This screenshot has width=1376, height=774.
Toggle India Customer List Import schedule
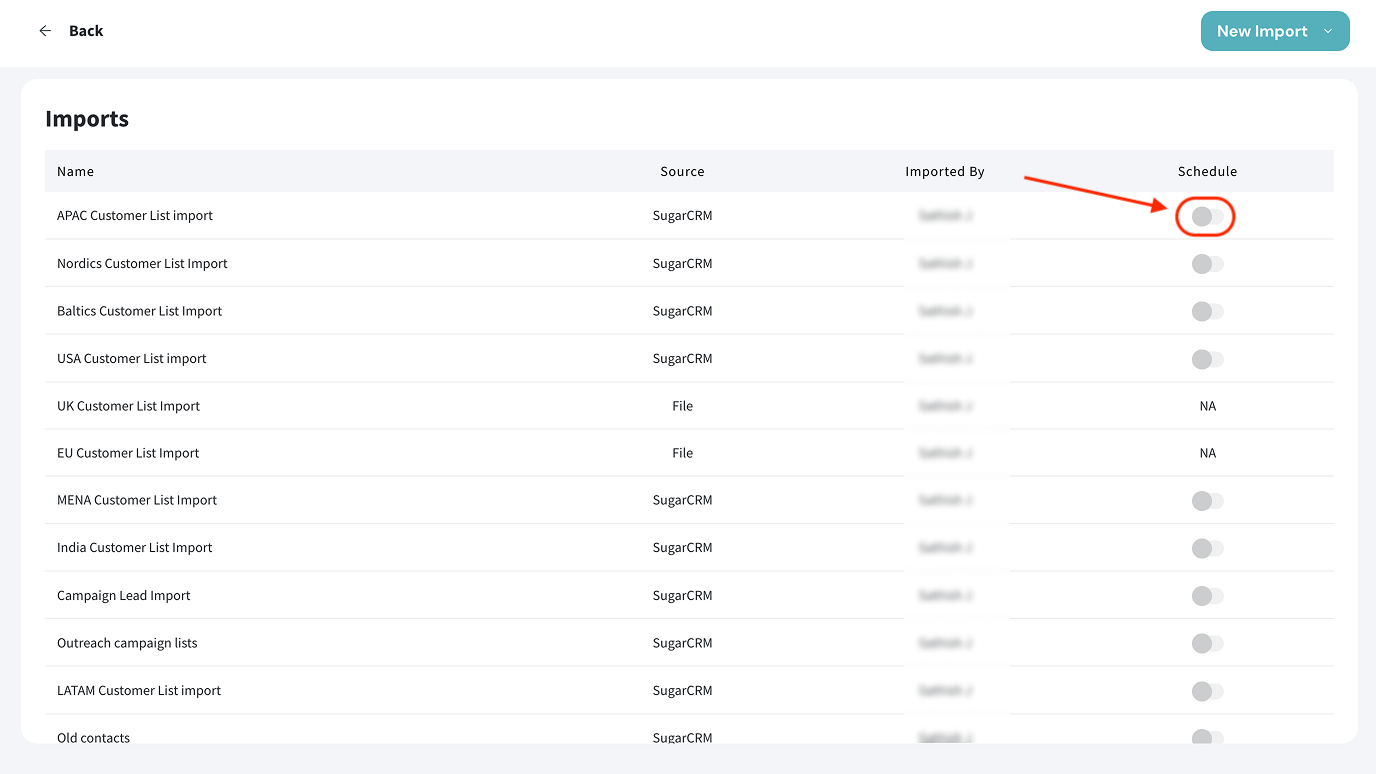(x=1207, y=548)
